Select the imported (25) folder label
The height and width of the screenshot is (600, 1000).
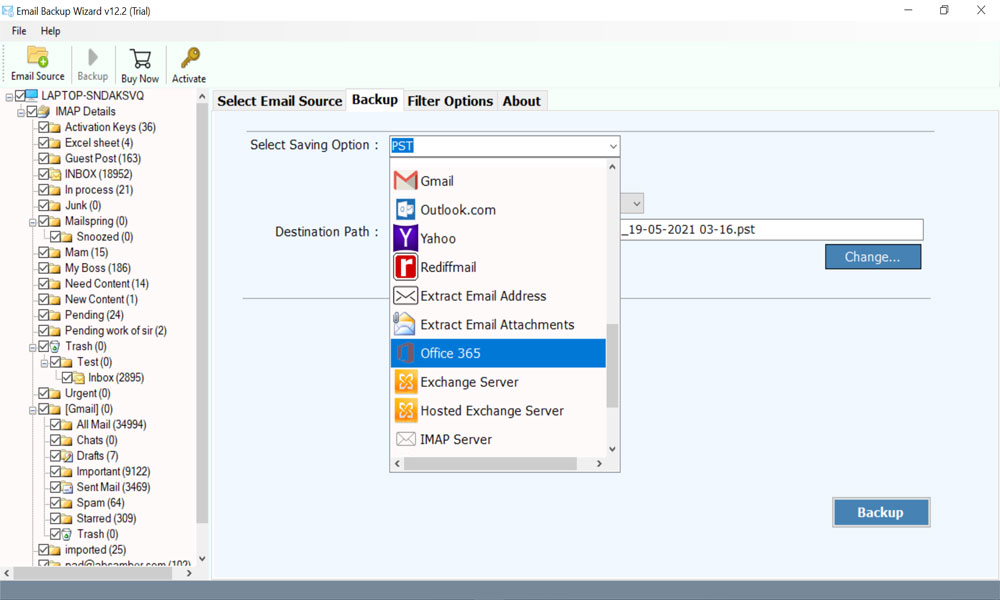point(95,550)
